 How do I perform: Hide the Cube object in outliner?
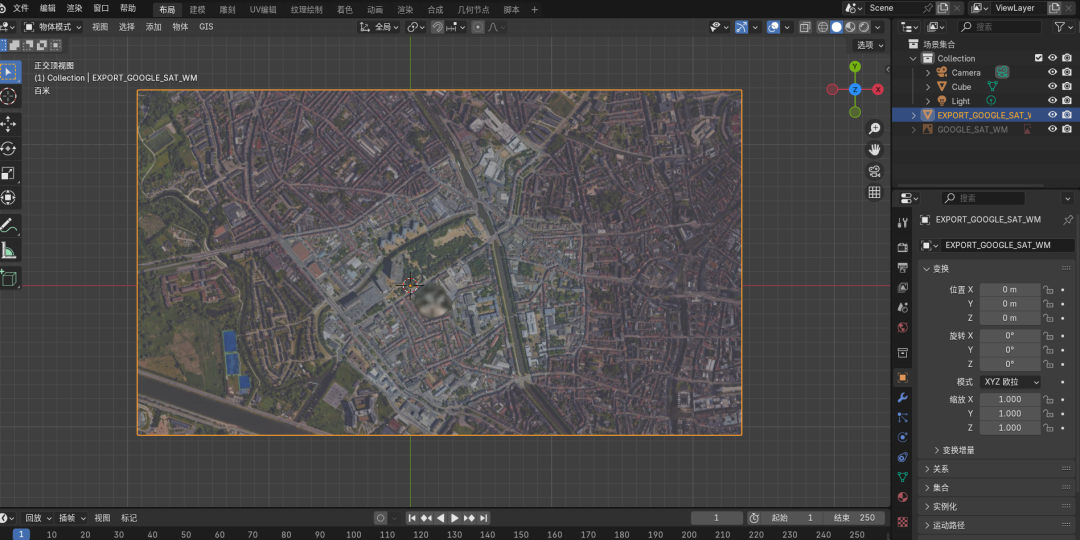tap(1052, 86)
